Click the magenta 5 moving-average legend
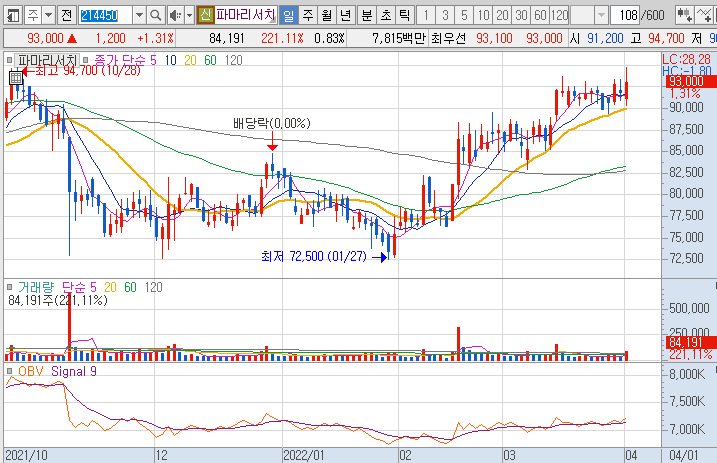This screenshot has height=463, width=717. [153, 60]
